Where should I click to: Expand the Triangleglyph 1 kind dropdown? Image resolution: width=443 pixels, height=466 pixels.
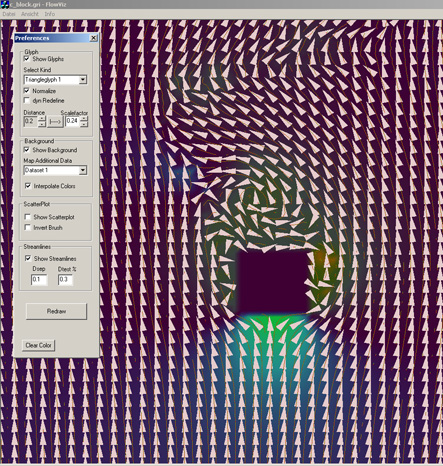click(83, 80)
